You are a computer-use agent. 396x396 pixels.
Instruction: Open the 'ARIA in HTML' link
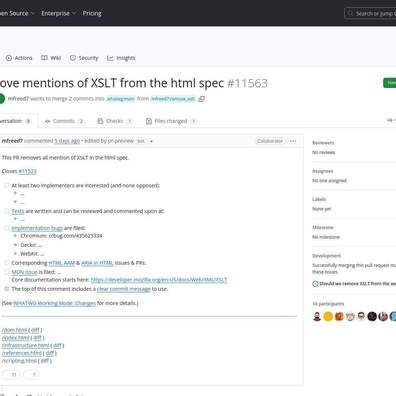coord(97,263)
